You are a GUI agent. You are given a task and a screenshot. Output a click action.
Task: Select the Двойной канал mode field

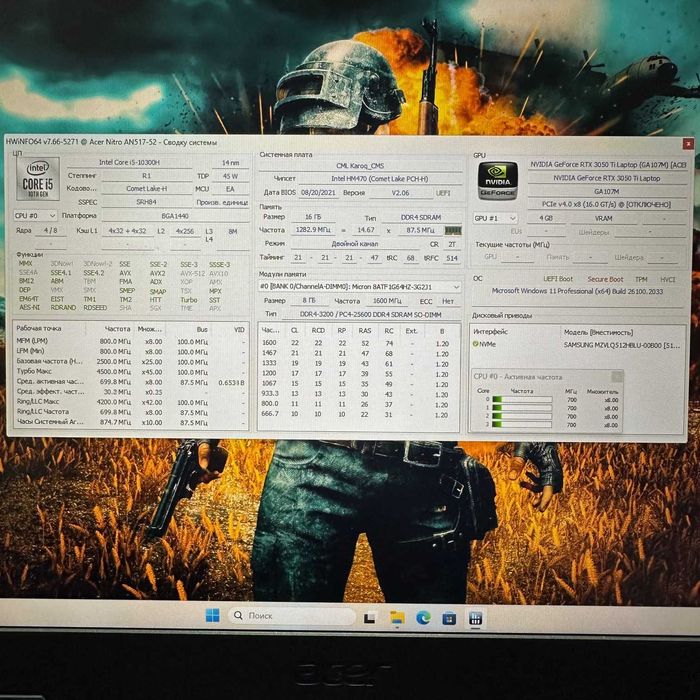[355, 244]
